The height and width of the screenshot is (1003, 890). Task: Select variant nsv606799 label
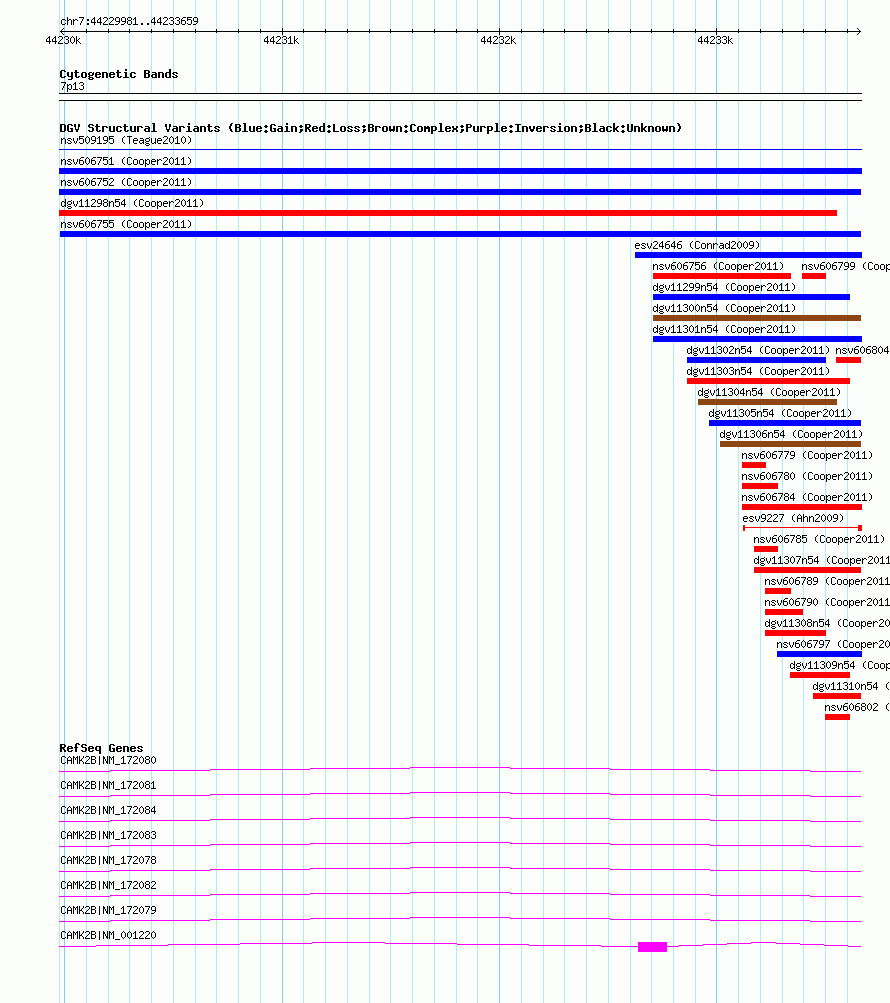tap(845, 266)
